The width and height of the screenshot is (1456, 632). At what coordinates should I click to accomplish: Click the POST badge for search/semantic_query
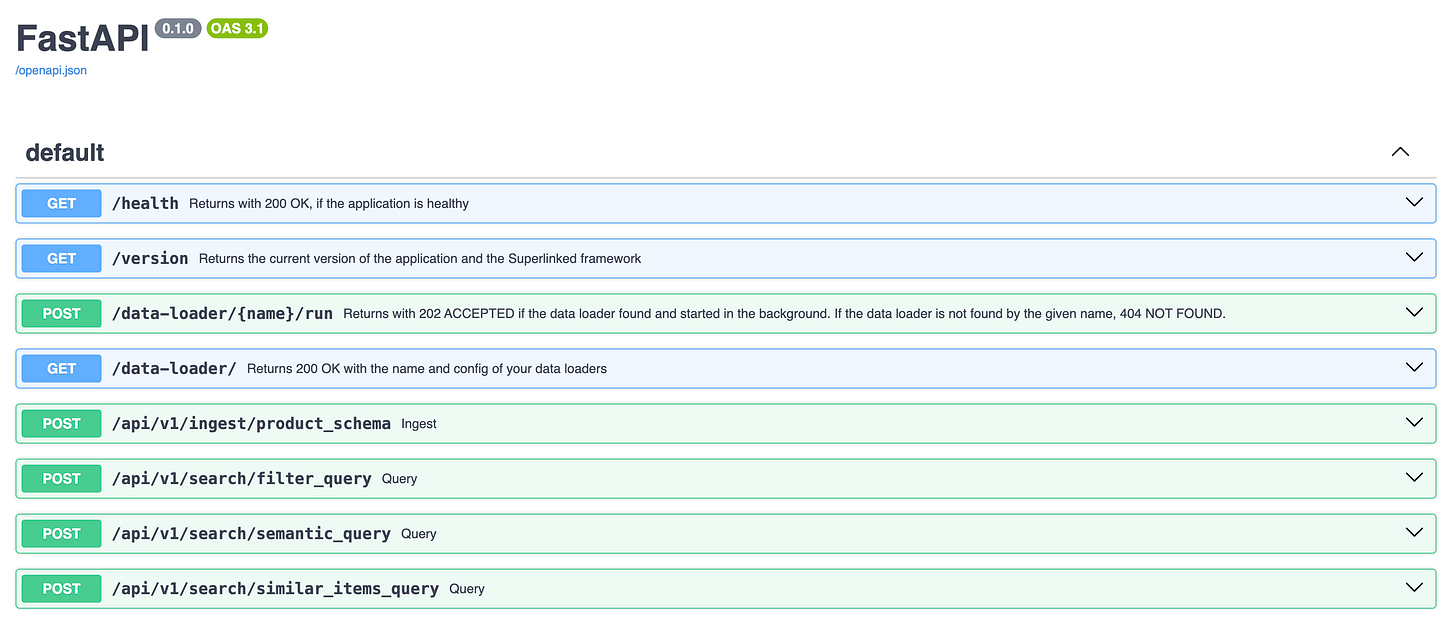click(62, 533)
